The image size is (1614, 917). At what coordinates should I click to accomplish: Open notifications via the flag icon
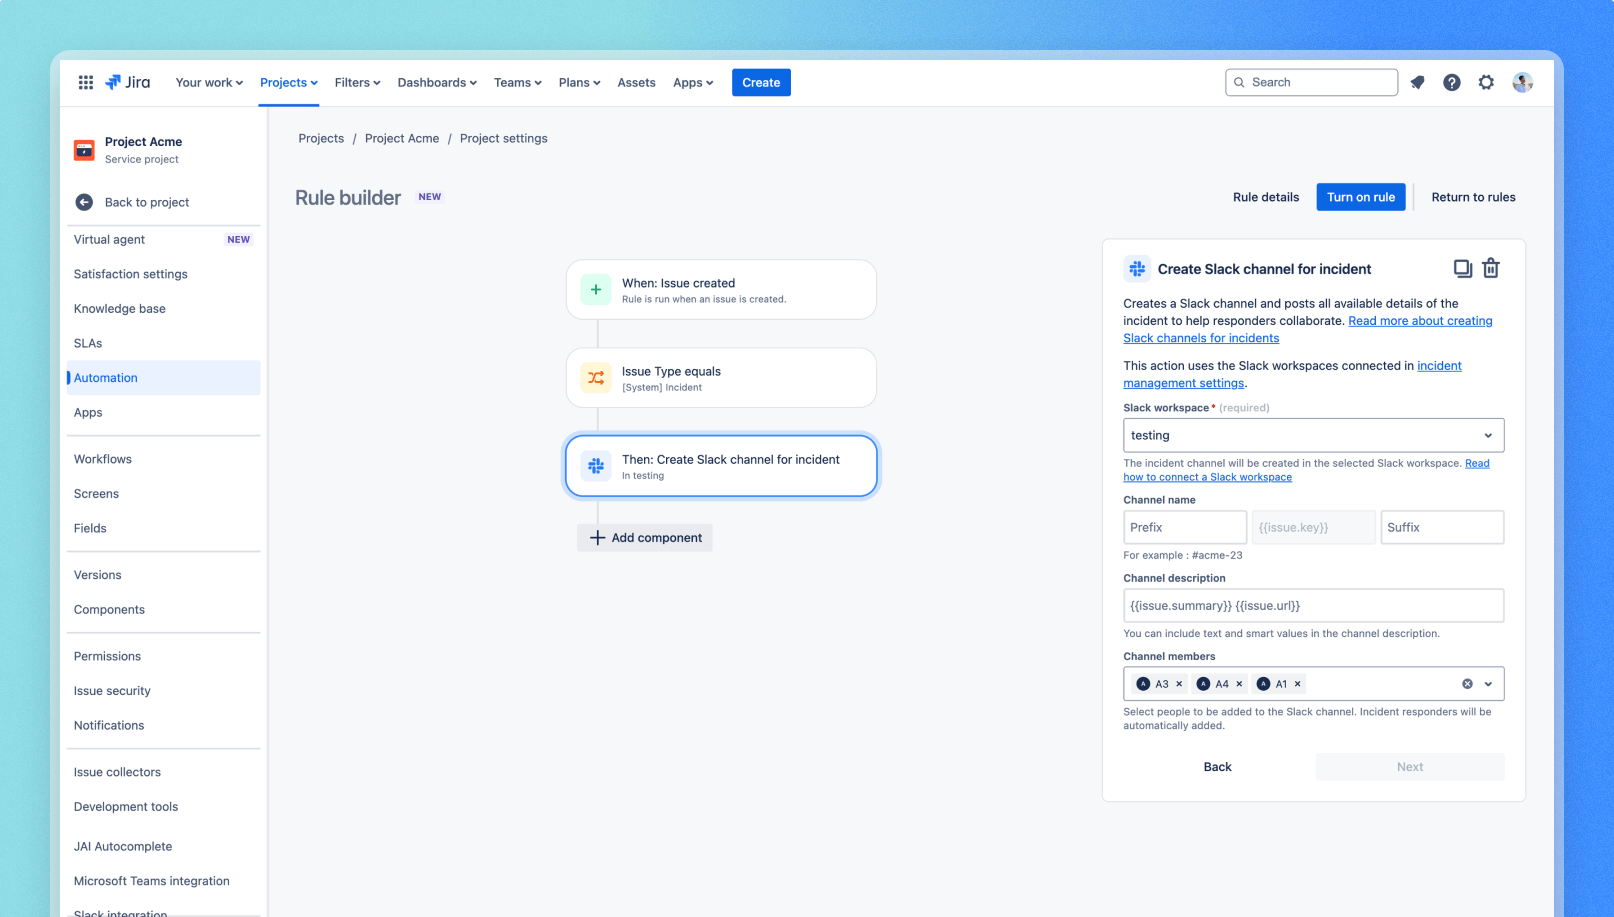[1417, 82]
